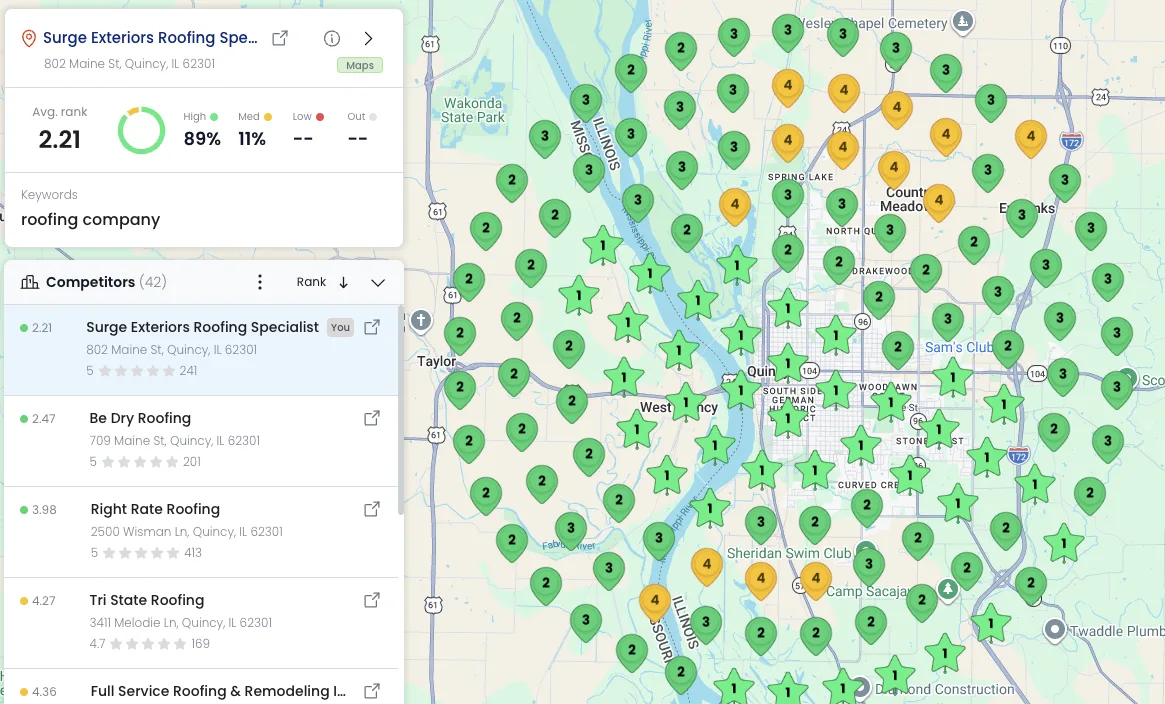Click the competitor list scrollbar
Screen dimensions: 1165x704
click(401, 410)
